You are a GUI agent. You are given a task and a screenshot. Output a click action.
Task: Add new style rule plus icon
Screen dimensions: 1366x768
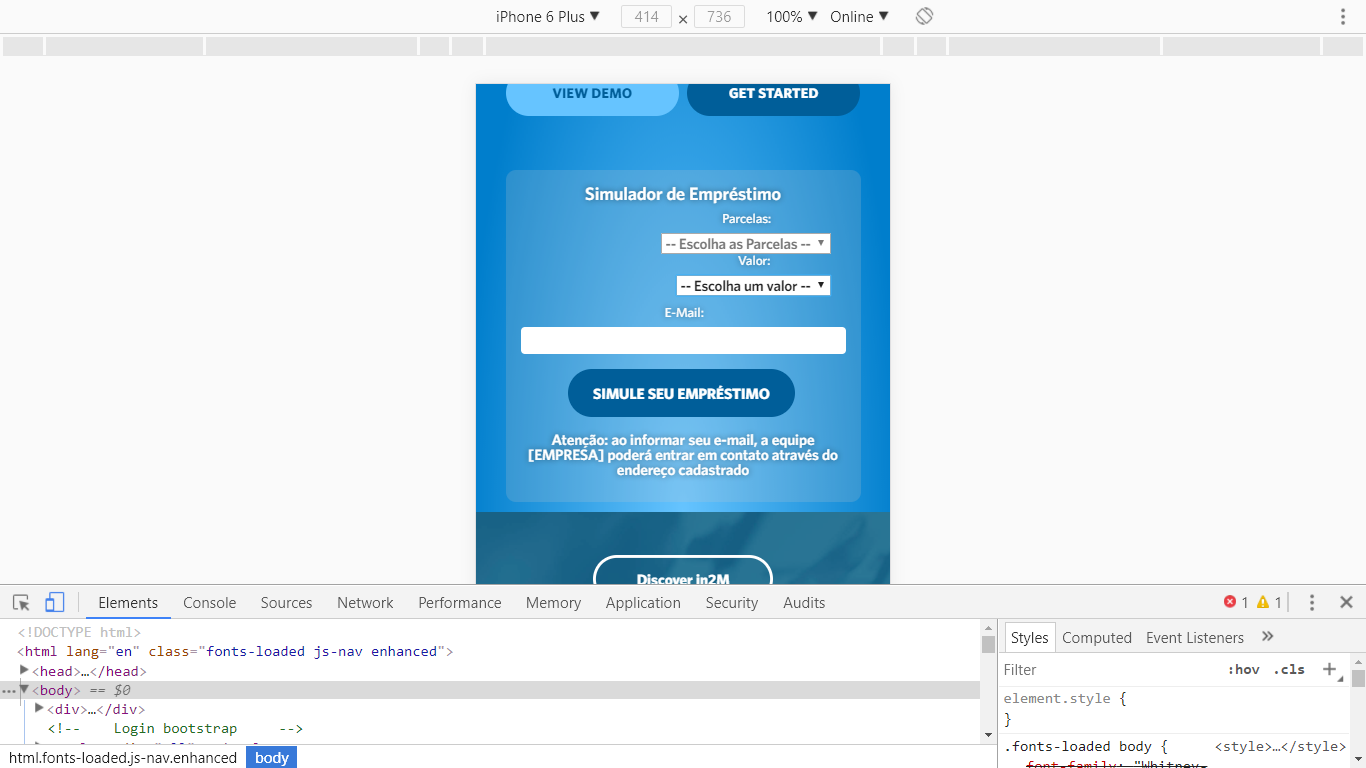[x=1330, y=669]
